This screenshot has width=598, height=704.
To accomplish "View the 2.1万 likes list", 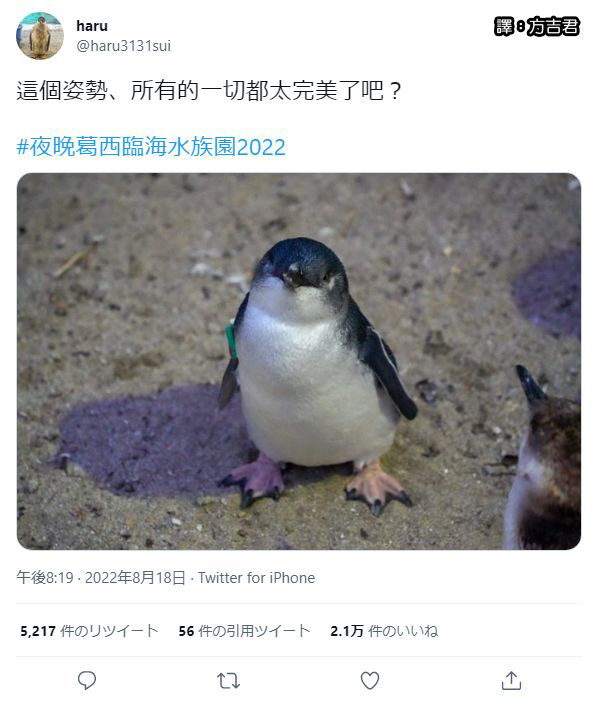I will 384,631.
